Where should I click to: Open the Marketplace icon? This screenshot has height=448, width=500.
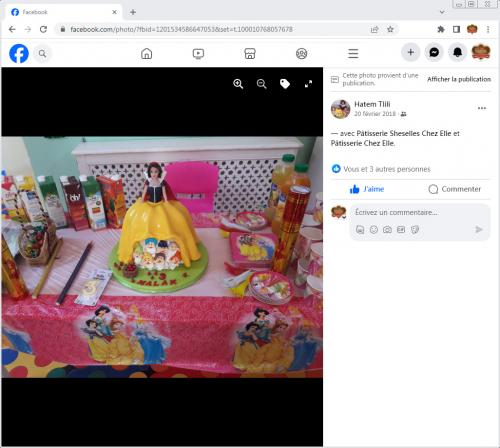(x=250, y=53)
